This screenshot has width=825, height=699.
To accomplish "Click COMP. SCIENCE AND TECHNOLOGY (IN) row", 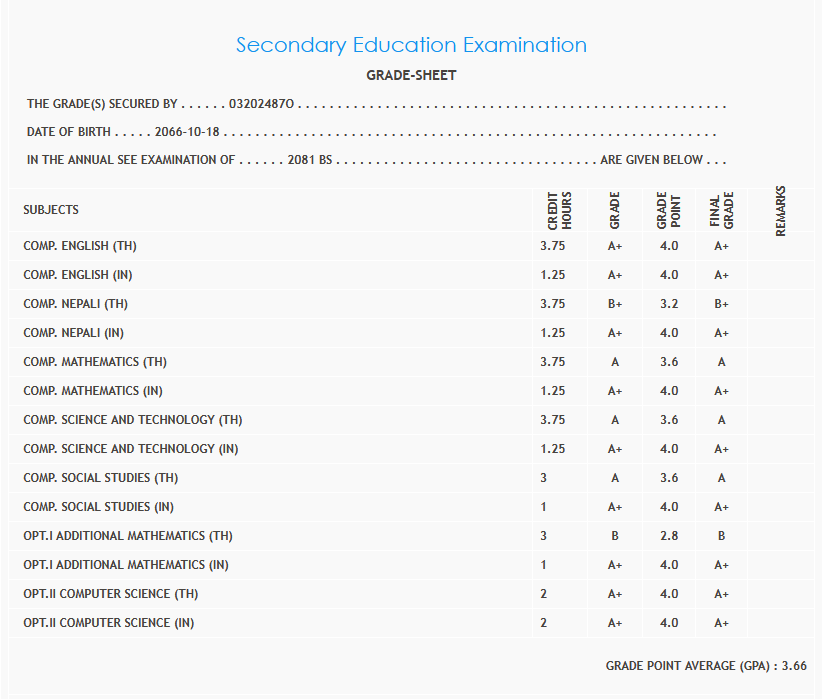I will click(x=131, y=449).
